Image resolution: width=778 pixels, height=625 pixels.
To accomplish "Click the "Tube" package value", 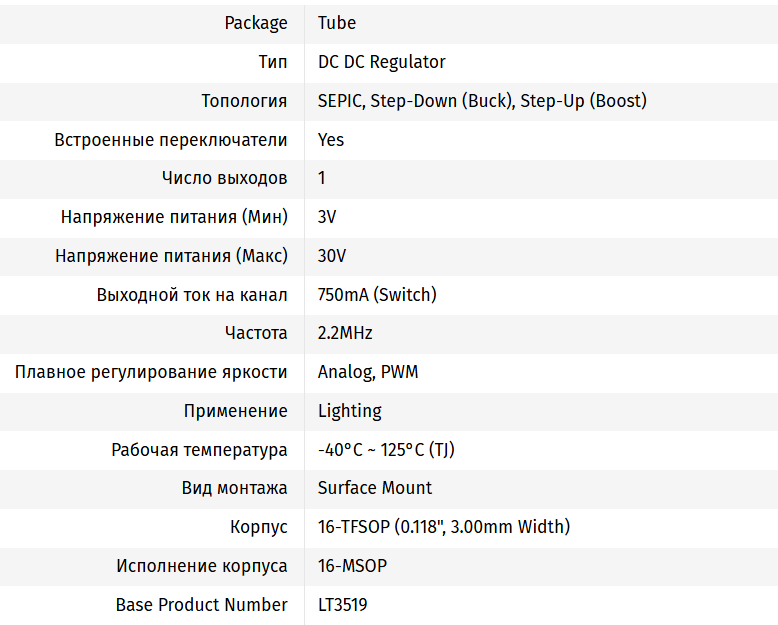I will 337,23.
